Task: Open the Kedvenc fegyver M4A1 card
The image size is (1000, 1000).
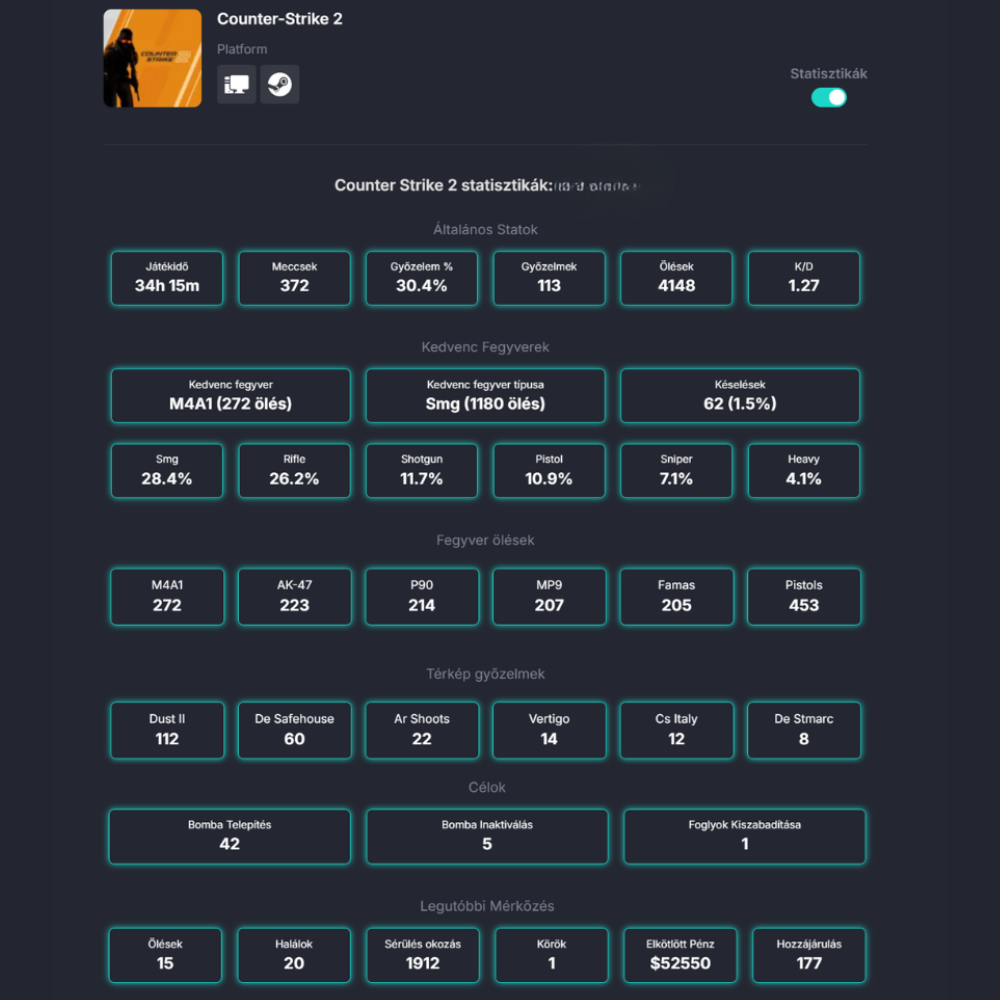Action: coord(230,396)
